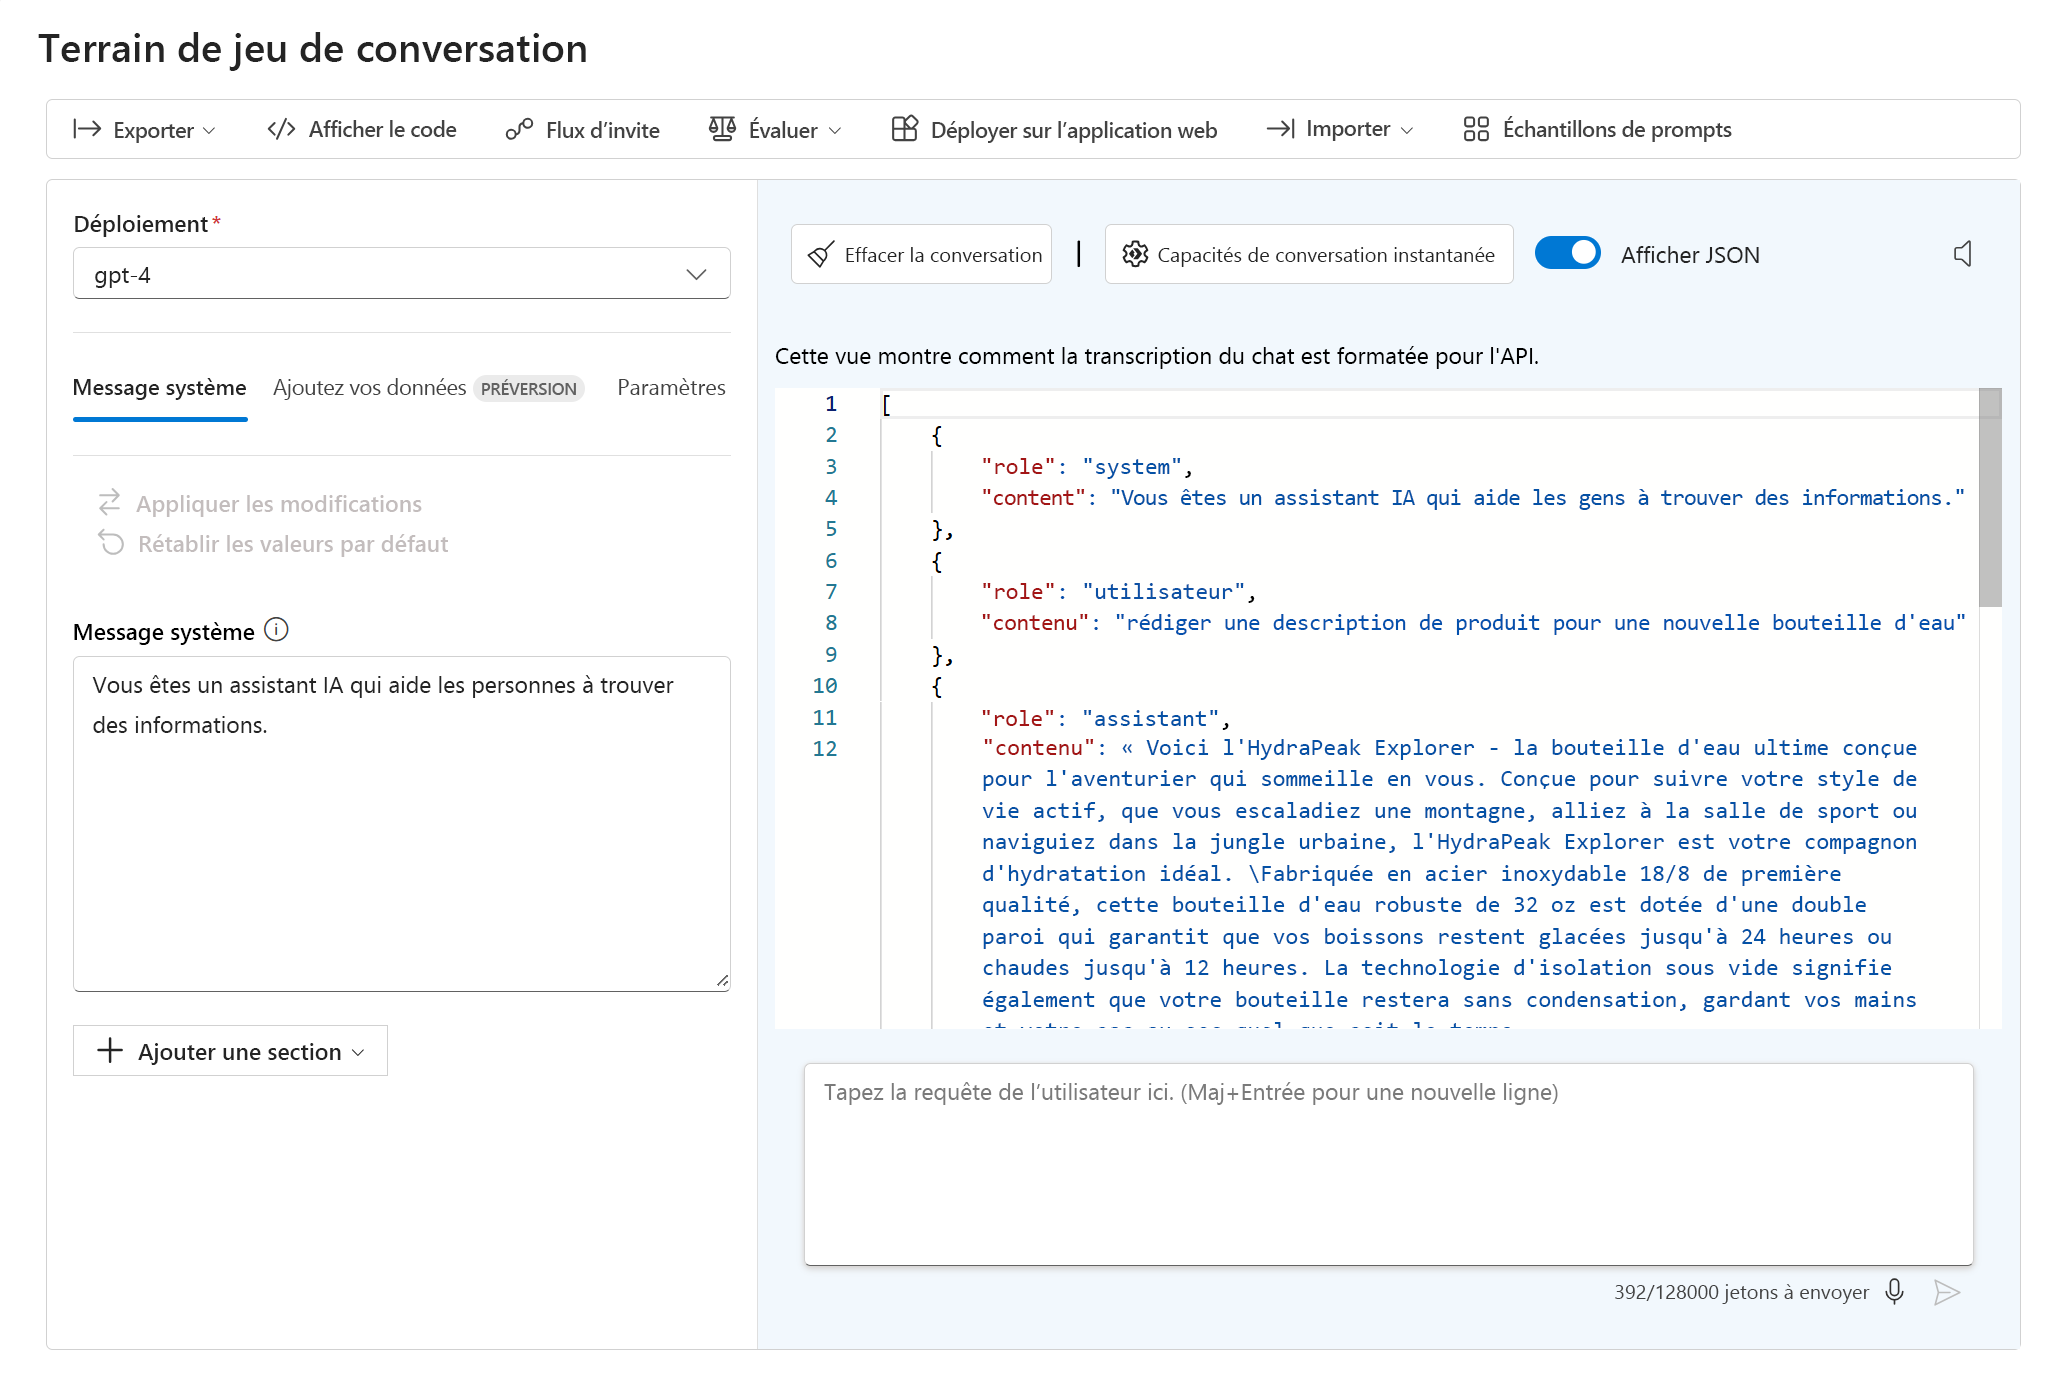Click the "assistant" role value
2061x1382 pixels.
coord(1151,719)
